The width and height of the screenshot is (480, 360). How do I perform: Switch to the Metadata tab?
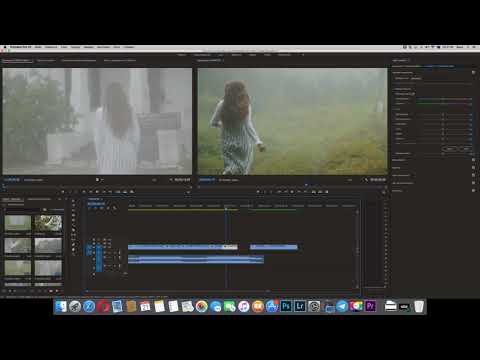click(119, 61)
